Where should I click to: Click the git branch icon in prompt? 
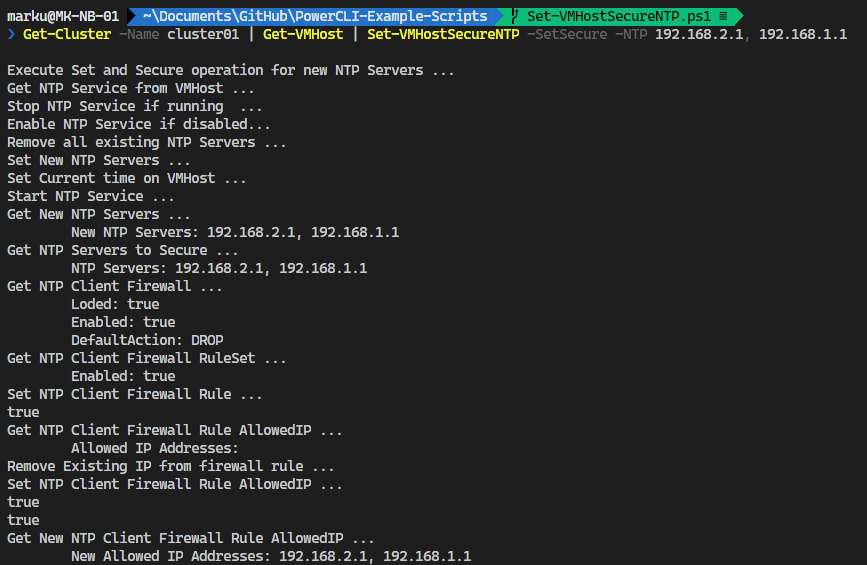(515, 16)
